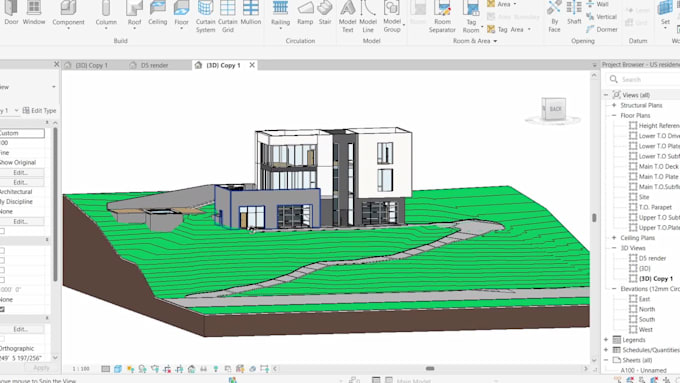
Task: Select the Vertical opening tool
Action: [602, 17]
